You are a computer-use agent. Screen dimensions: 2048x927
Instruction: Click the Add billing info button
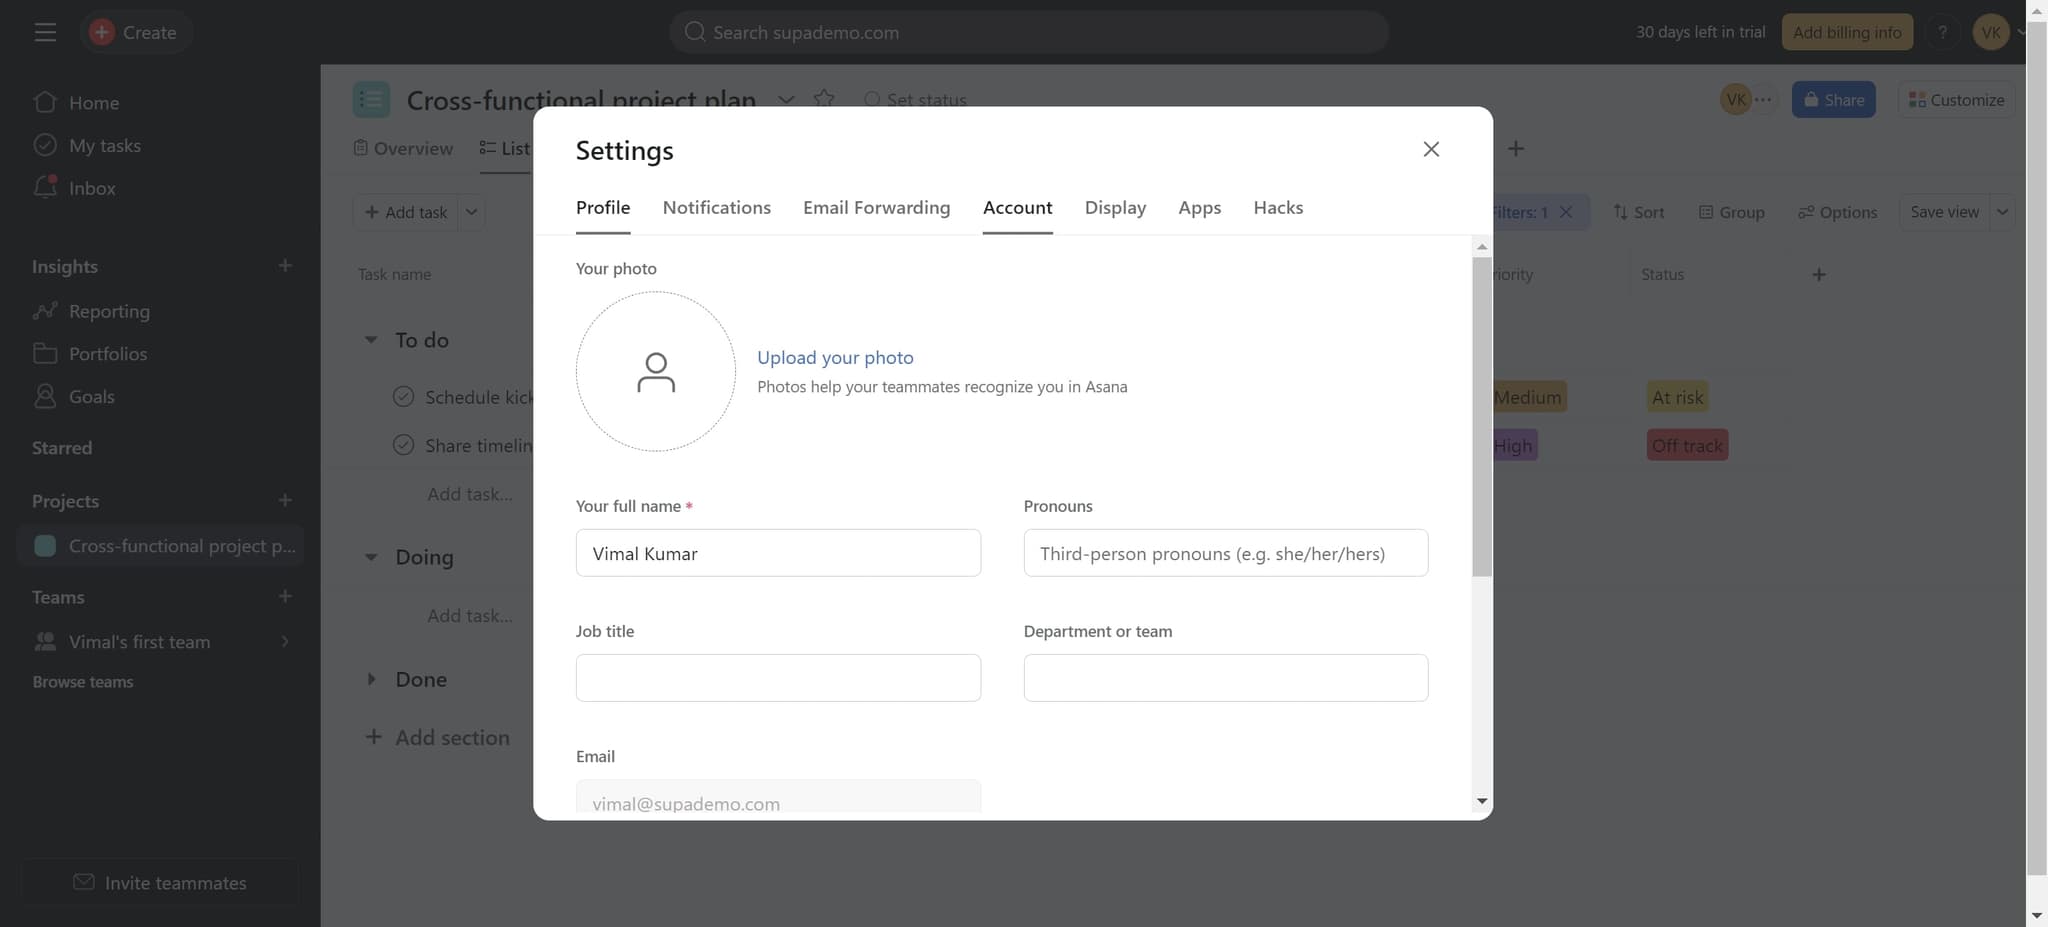pyautogui.click(x=1847, y=32)
